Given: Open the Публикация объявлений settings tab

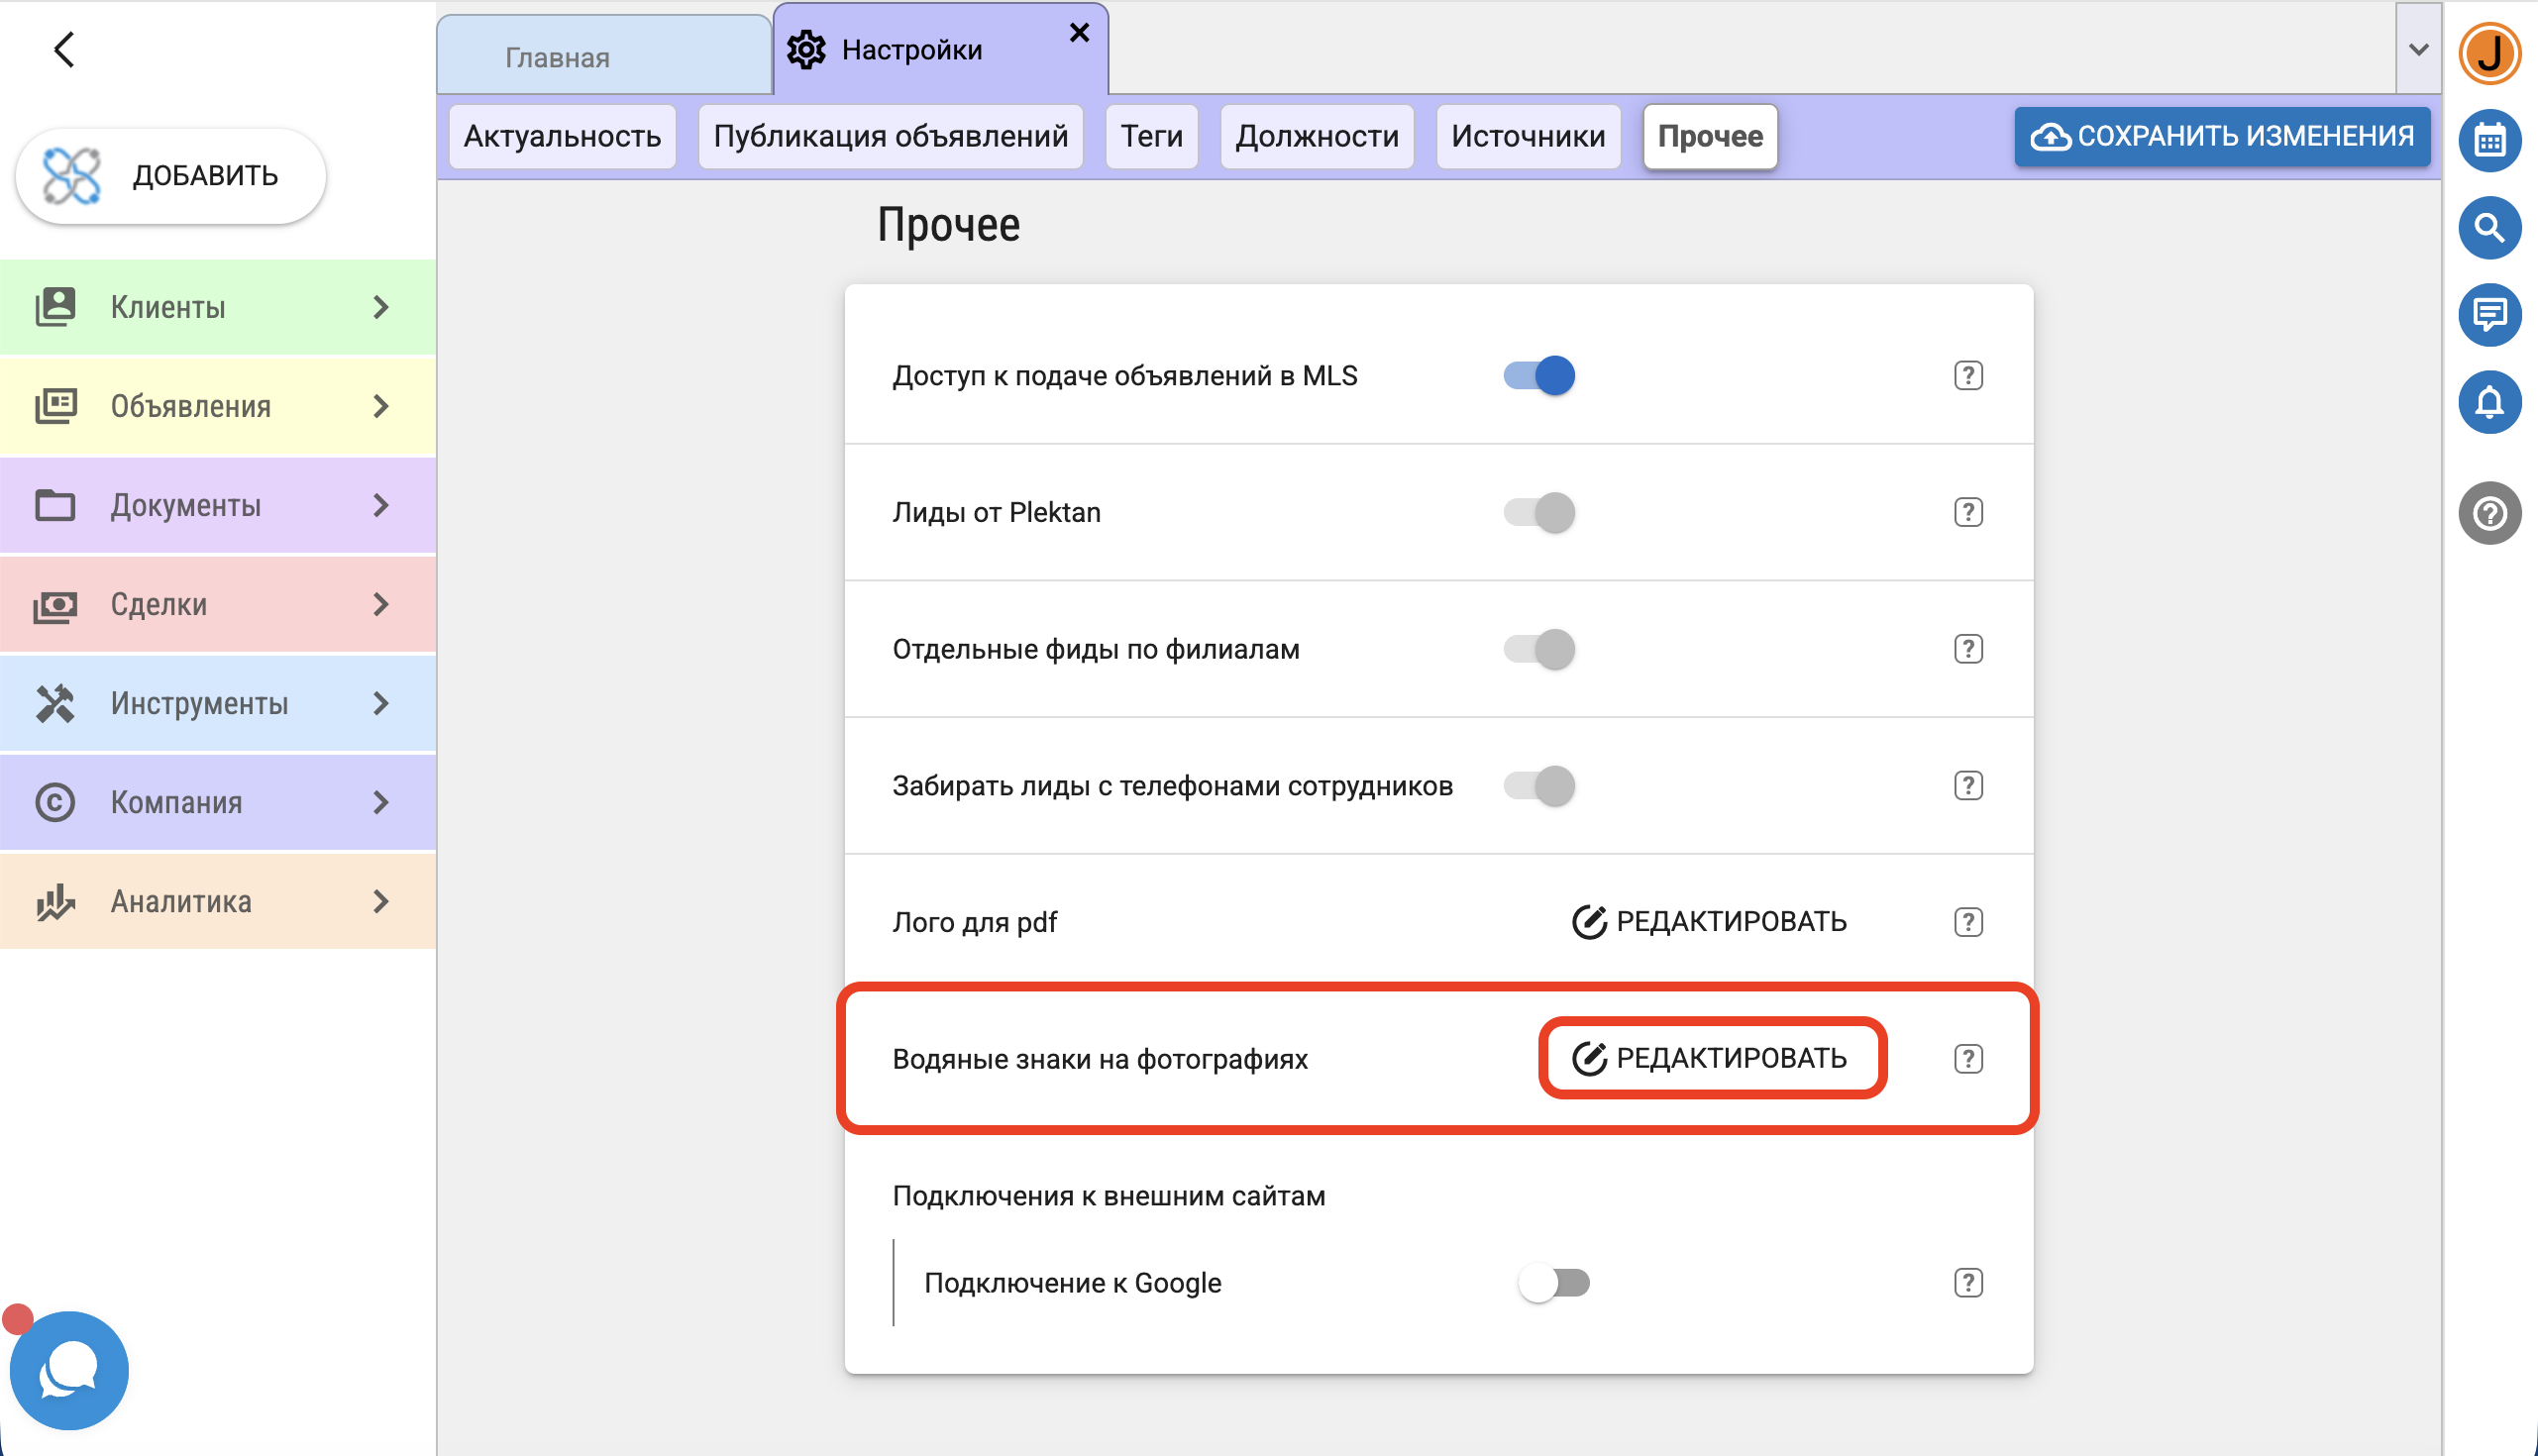Looking at the screenshot, I should click(890, 136).
